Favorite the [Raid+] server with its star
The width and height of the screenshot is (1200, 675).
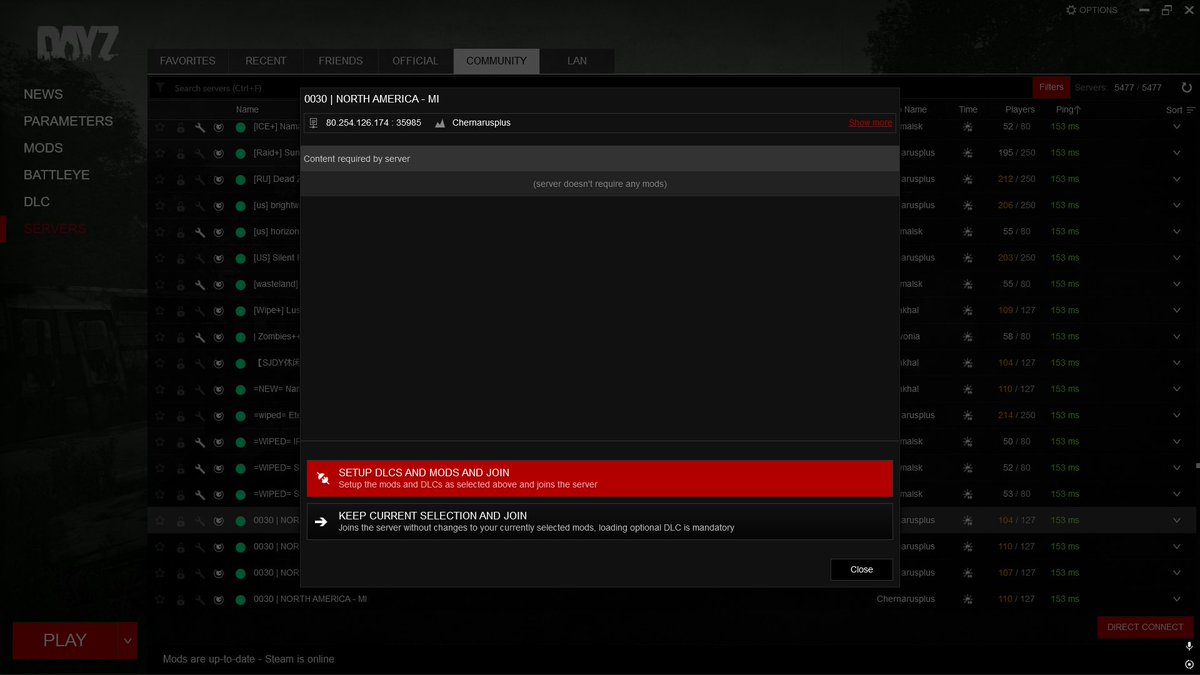(160, 153)
